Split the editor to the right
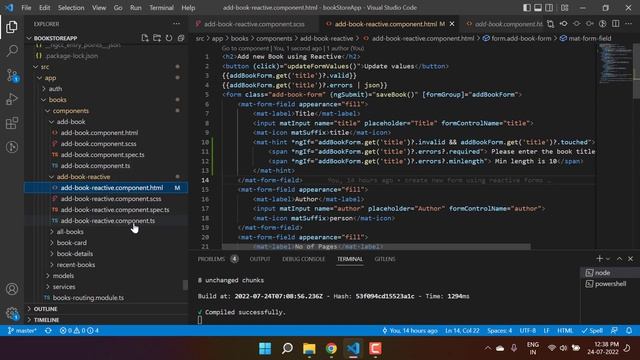The height and width of the screenshot is (360, 640). [x=616, y=24]
